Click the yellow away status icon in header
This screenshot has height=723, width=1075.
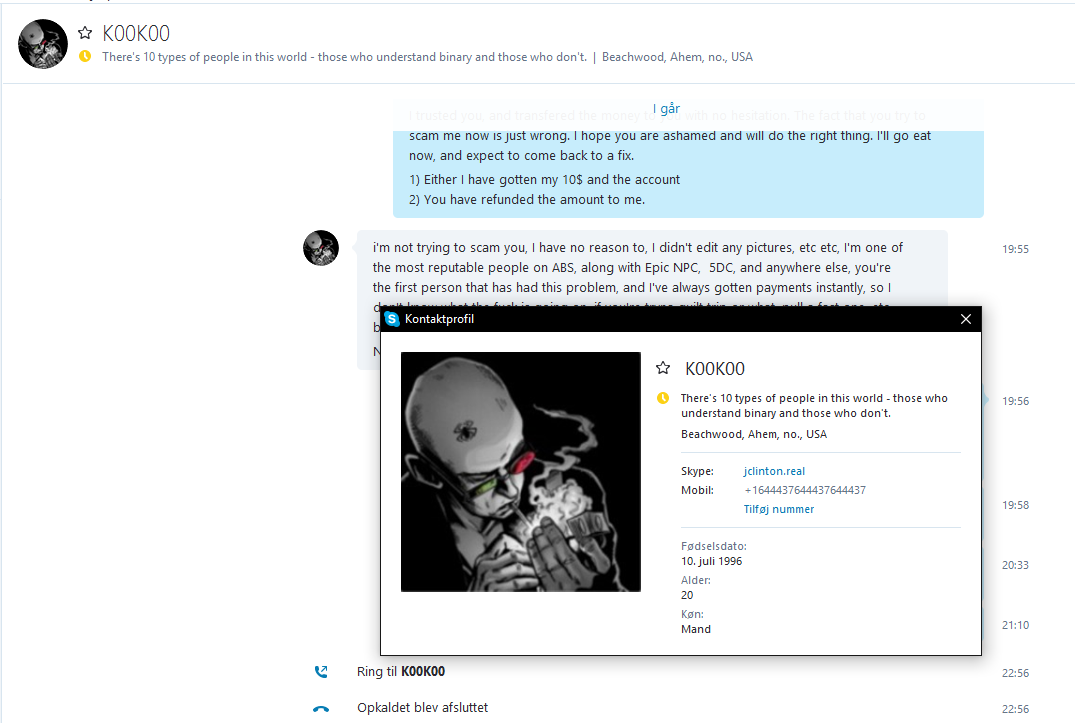(x=85, y=56)
